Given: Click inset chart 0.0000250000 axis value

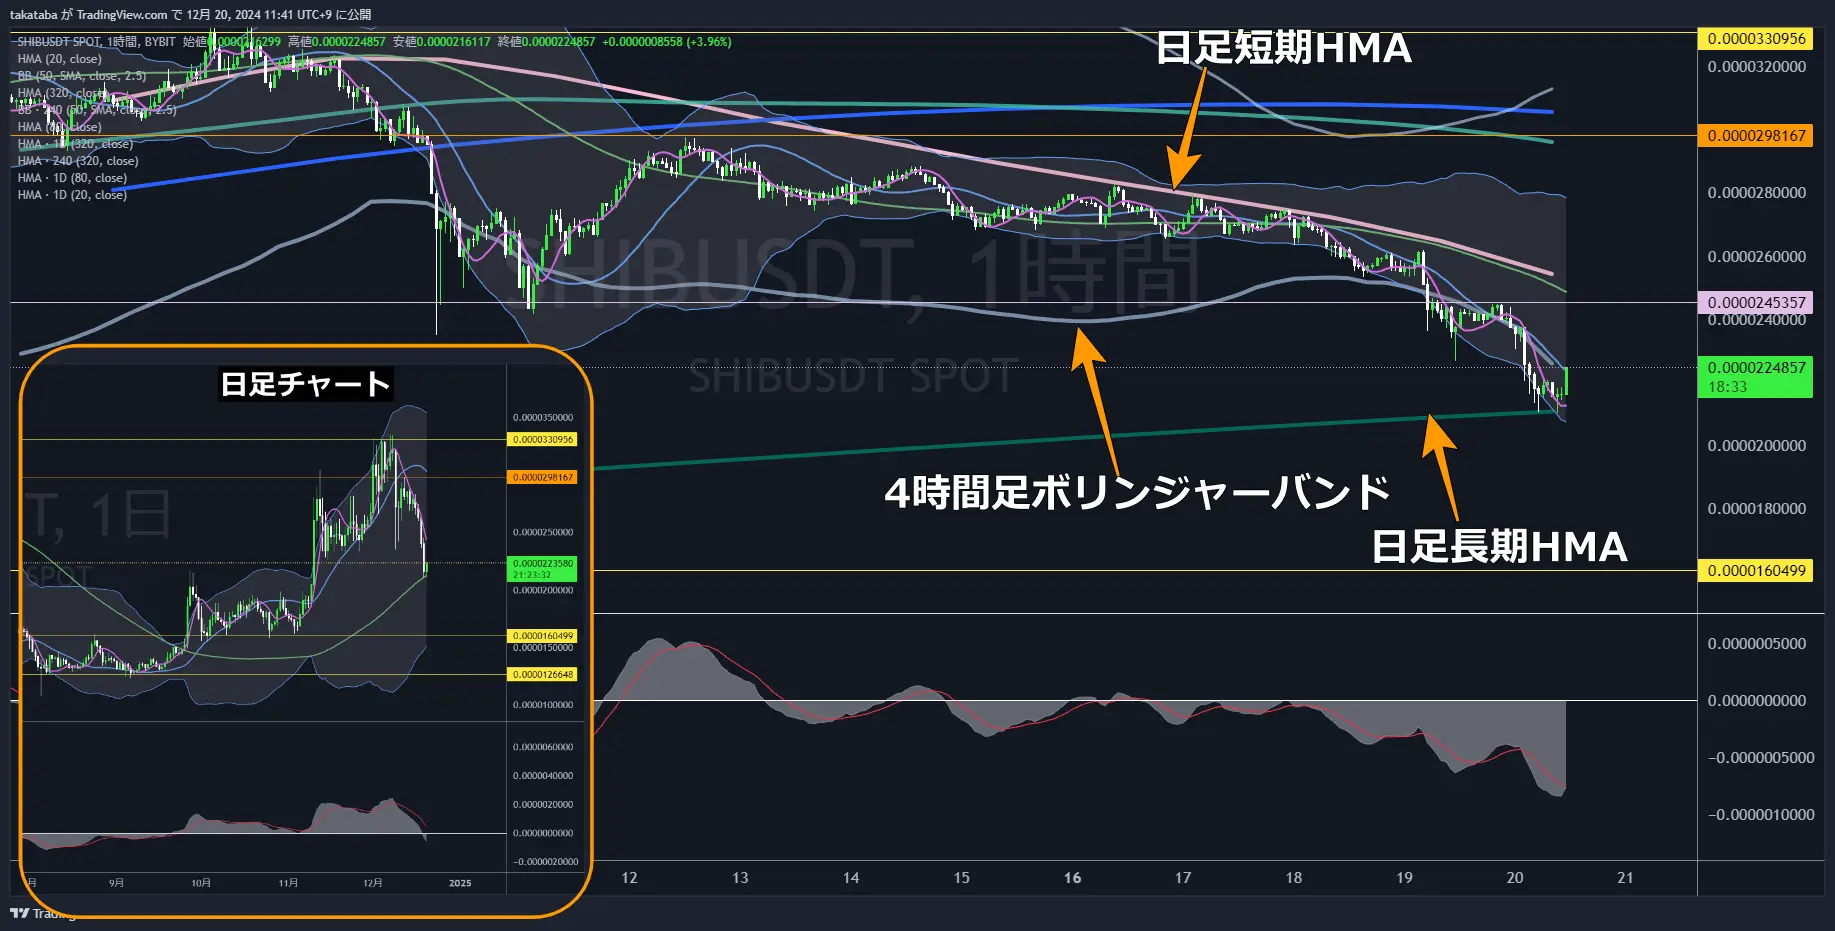Looking at the screenshot, I should 543,533.
